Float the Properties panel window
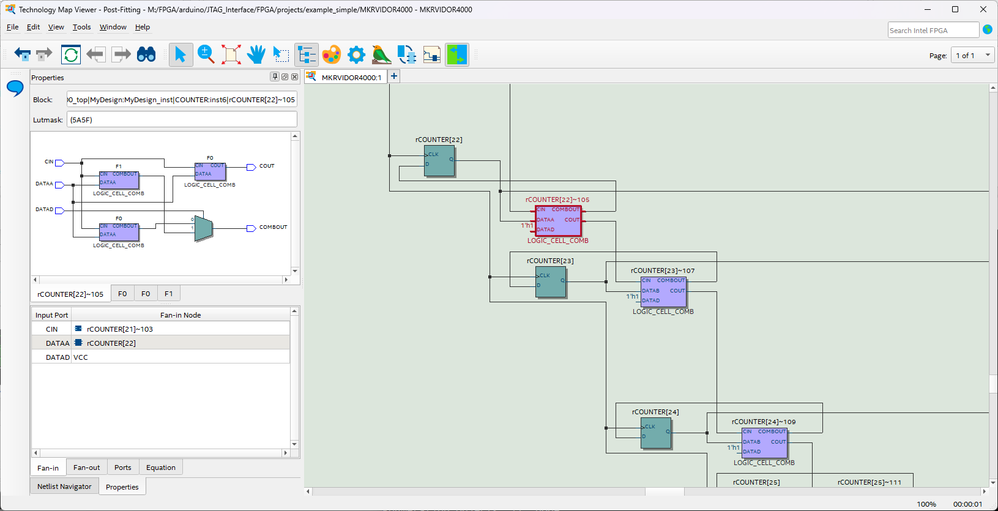This screenshot has width=998, height=511. tap(284, 77)
